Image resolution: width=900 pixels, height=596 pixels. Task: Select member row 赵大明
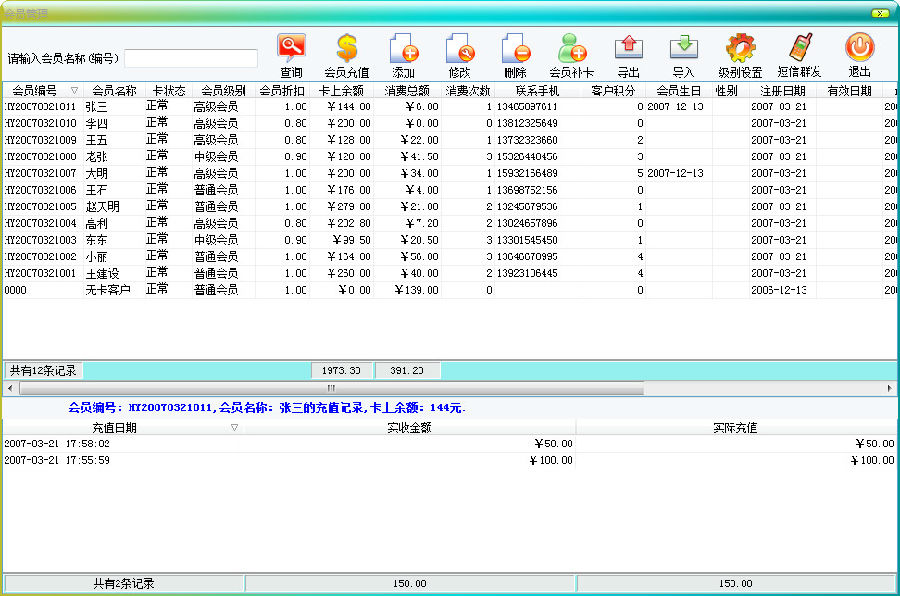[x=449, y=206]
